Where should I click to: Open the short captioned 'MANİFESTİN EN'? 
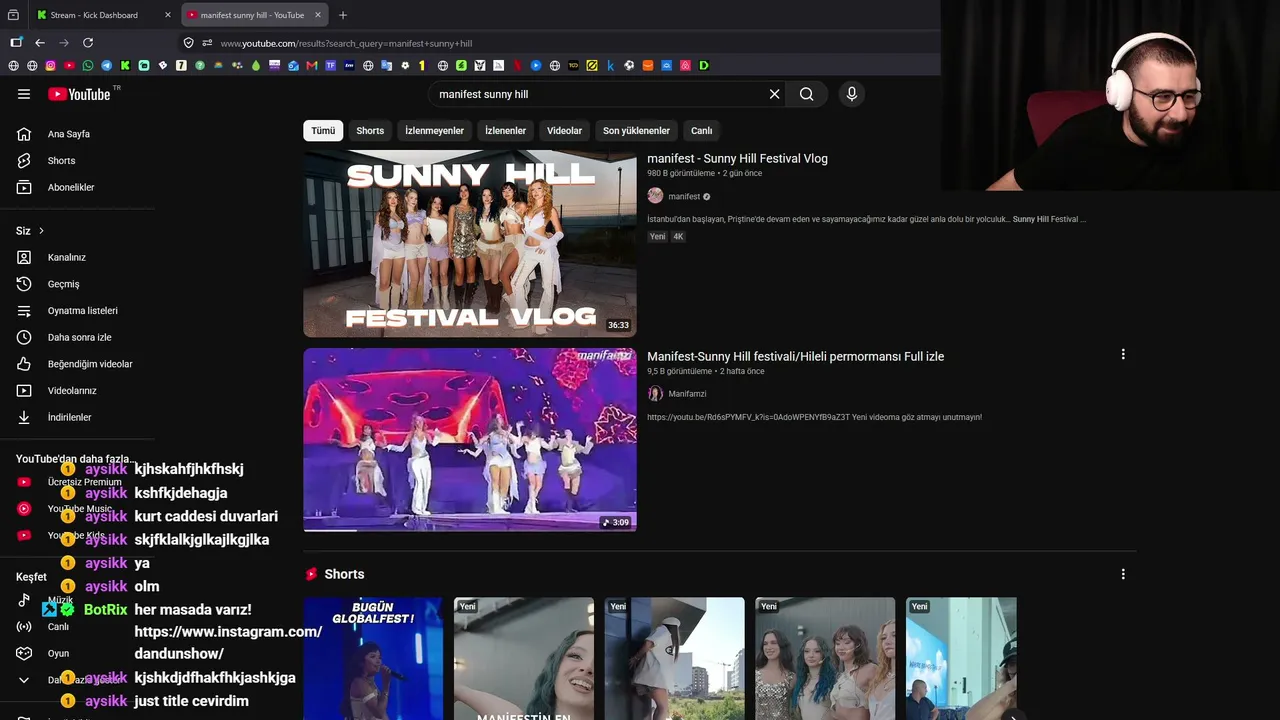click(524, 658)
